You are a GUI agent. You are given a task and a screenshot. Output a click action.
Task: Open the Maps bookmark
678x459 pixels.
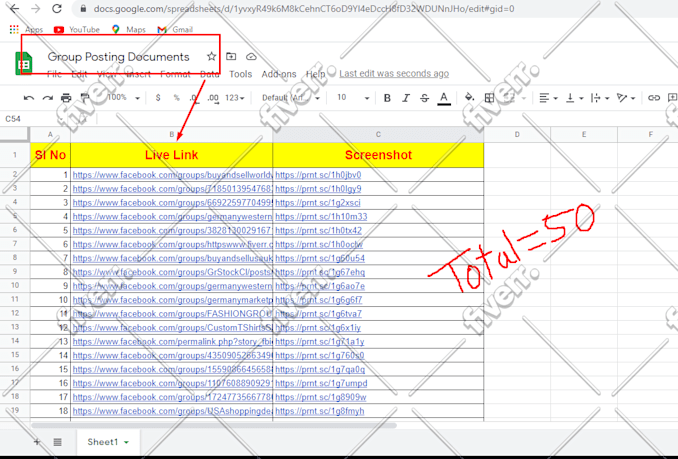pos(128,29)
